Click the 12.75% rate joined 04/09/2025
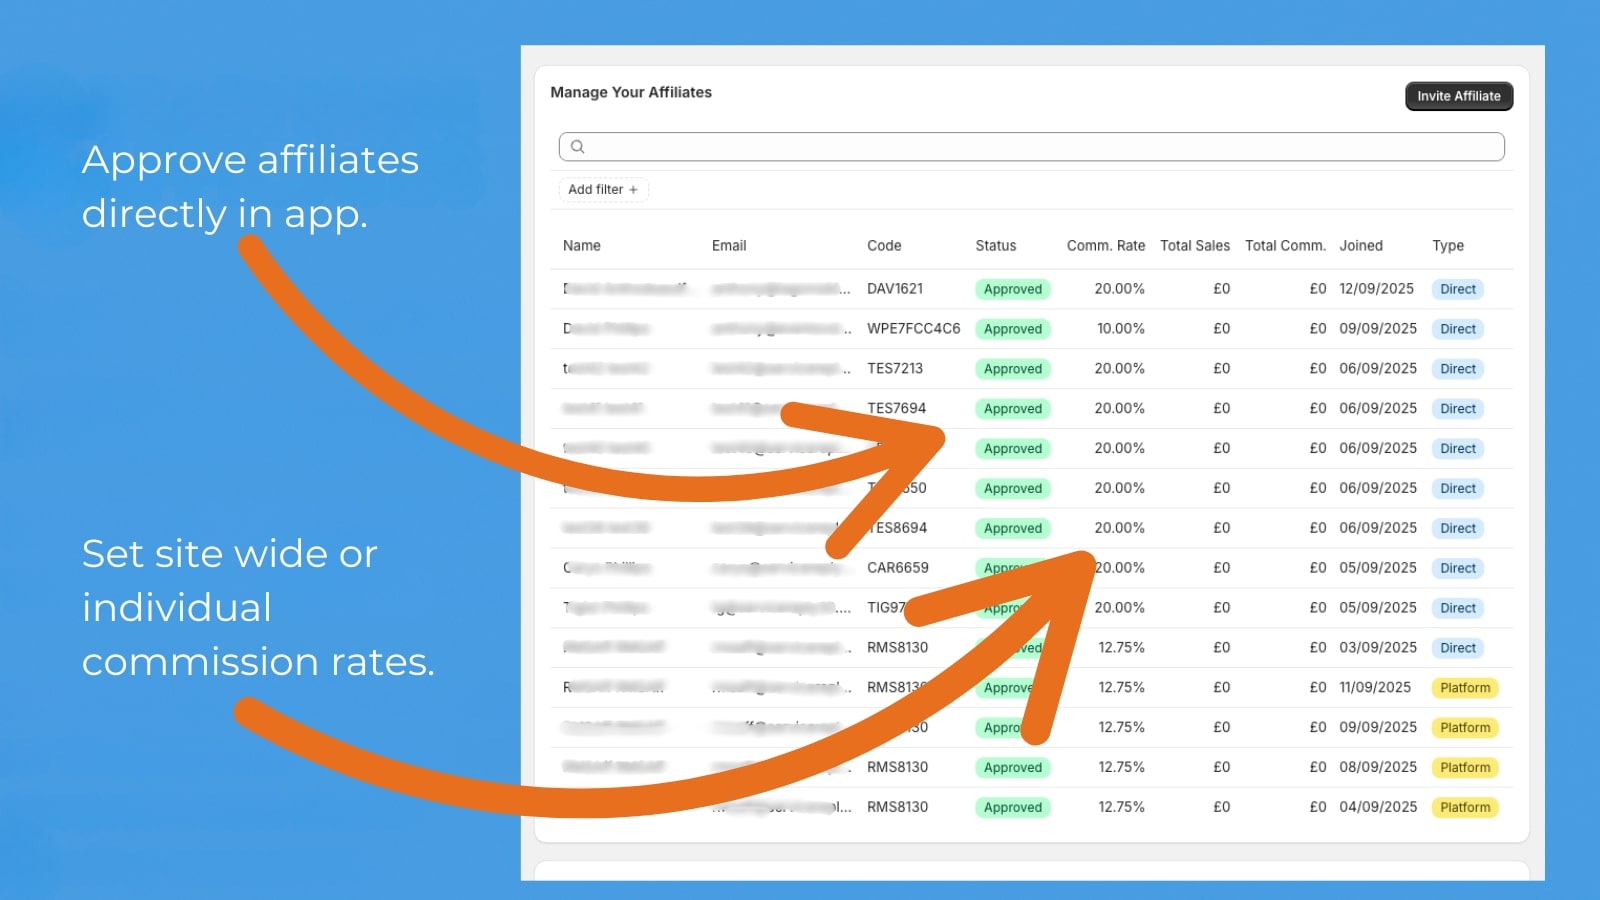This screenshot has height=900, width=1600. click(1122, 808)
